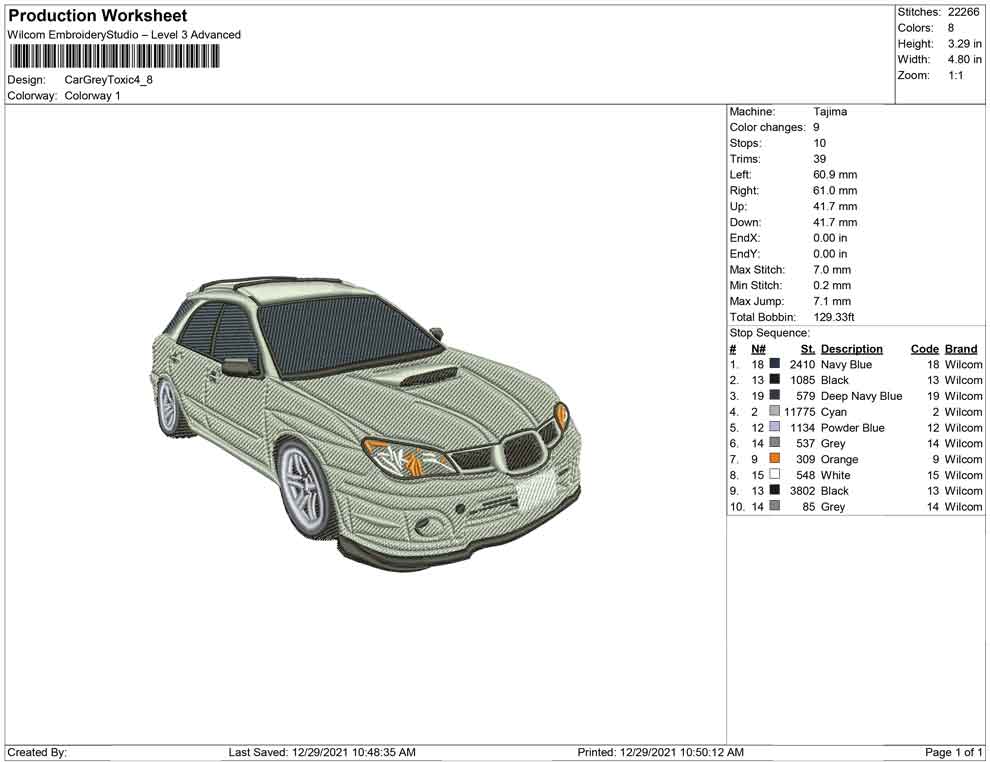
Task: Click the Orange color swatch in row 7
Action: [775, 459]
